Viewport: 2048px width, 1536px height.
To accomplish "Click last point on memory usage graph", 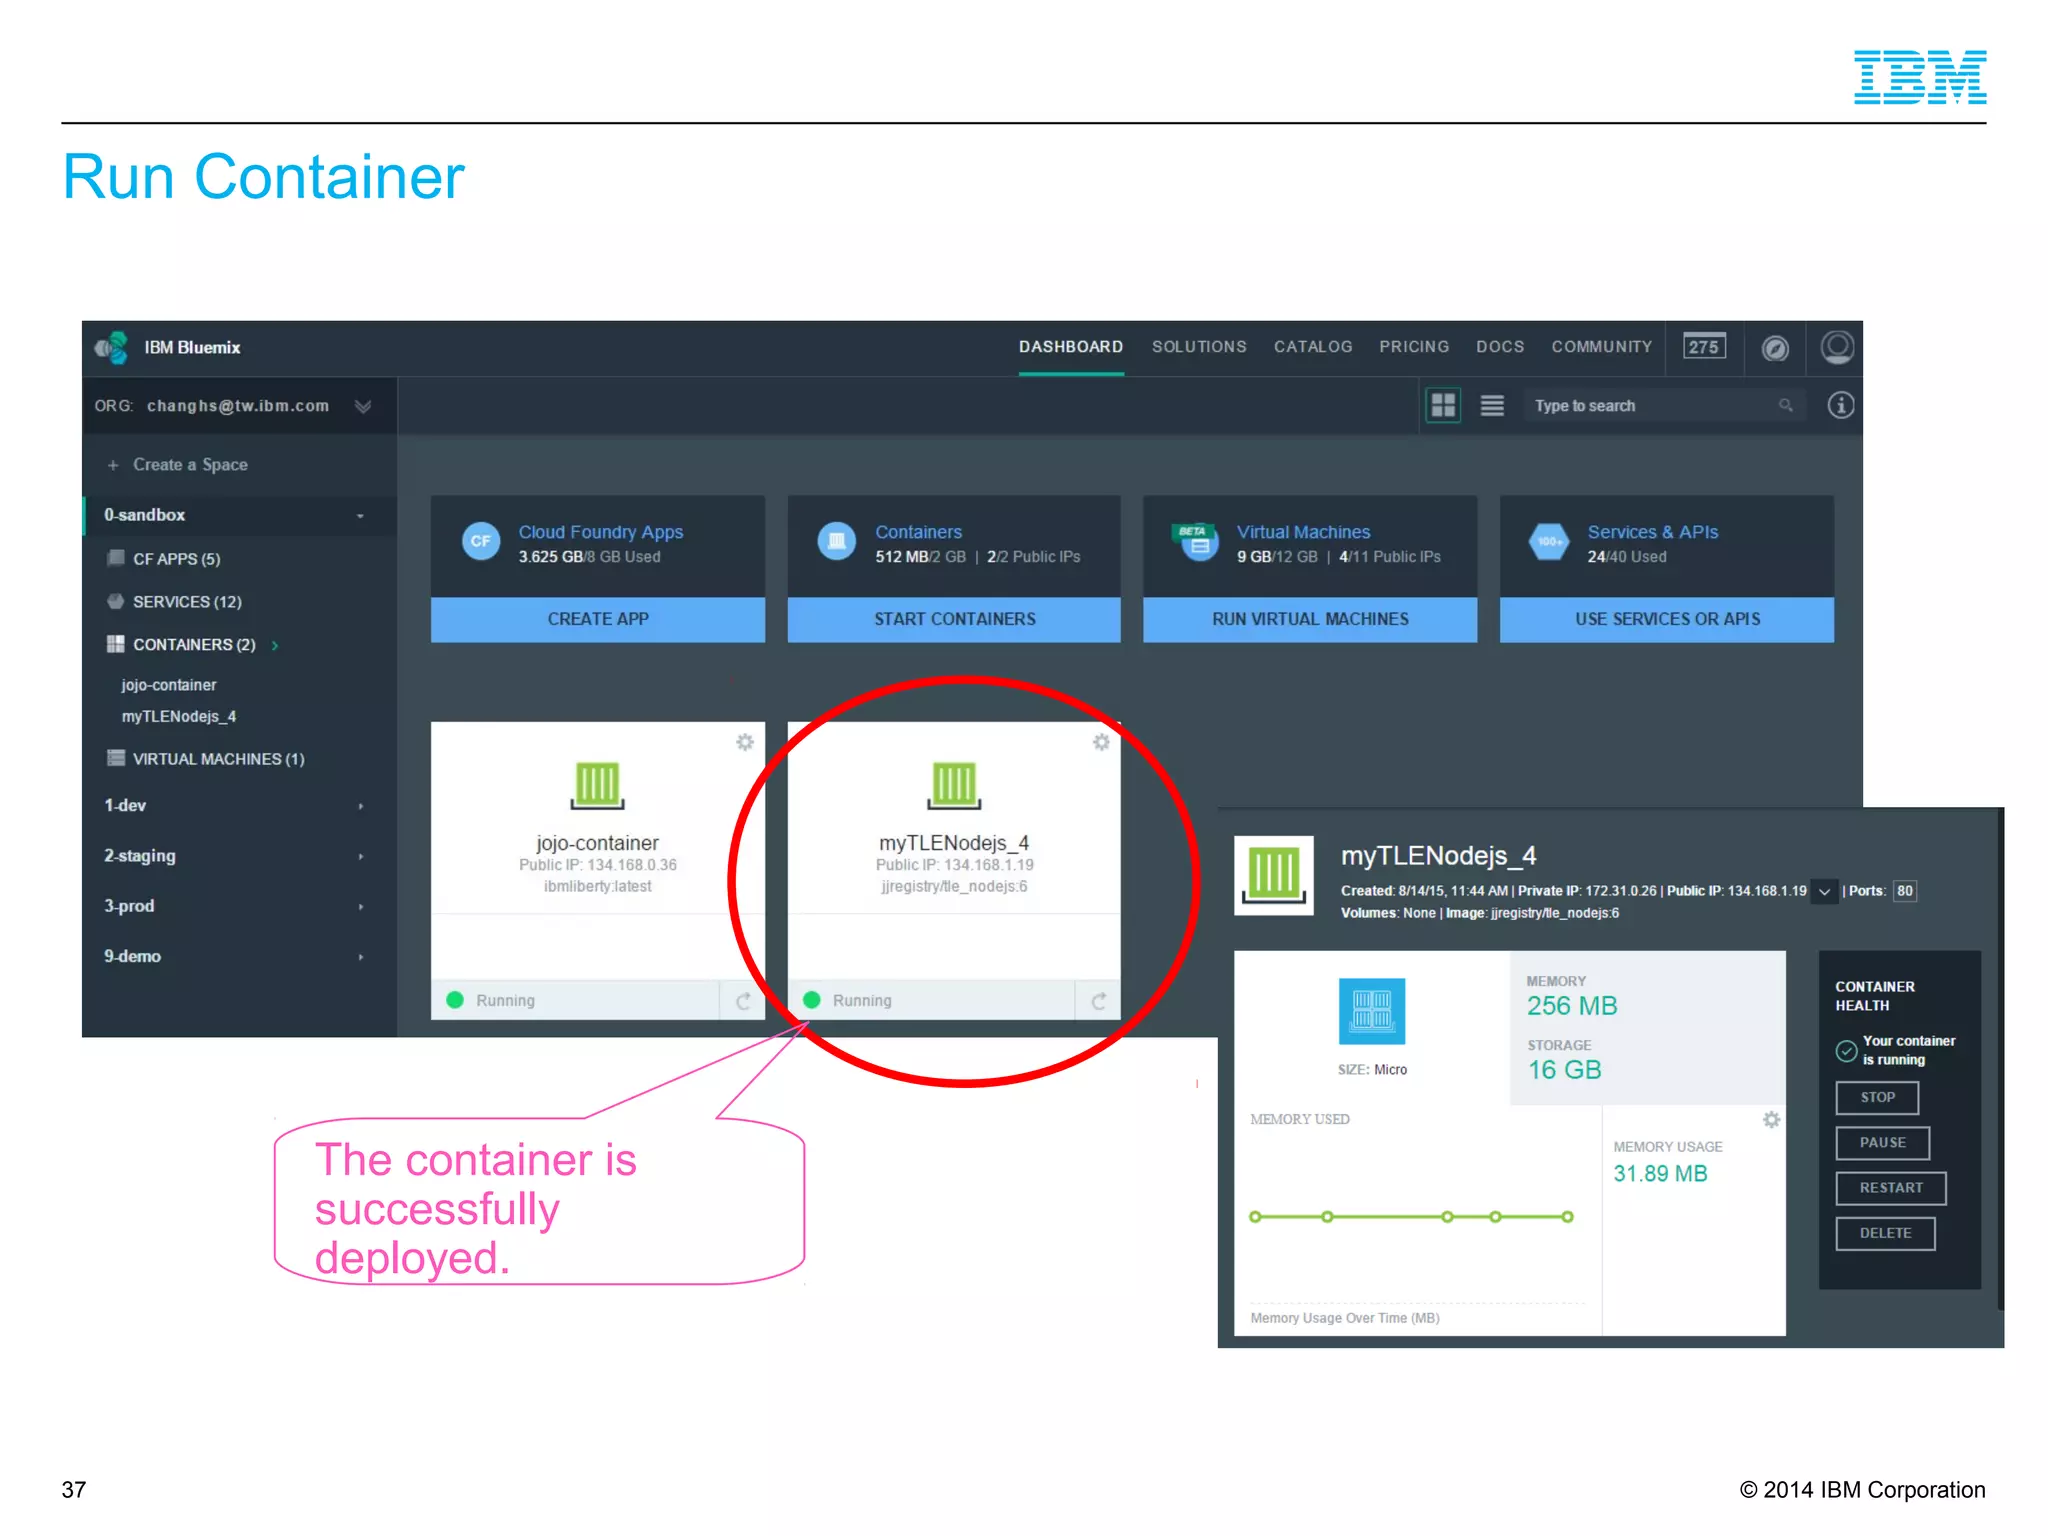I will [x=1567, y=1217].
